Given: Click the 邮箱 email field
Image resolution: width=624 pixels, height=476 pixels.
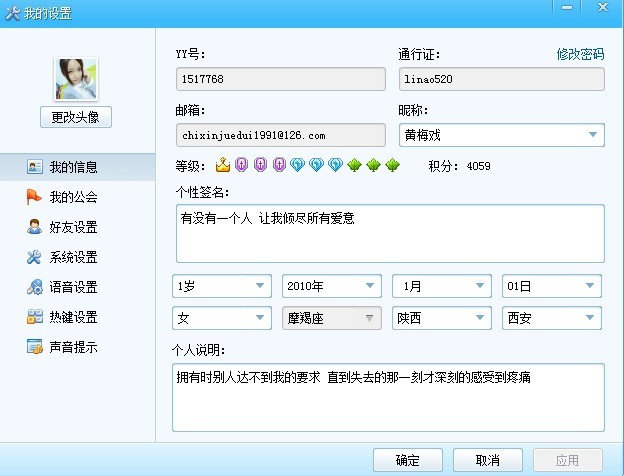Looking at the screenshot, I should pyautogui.click(x=281, y=135).
